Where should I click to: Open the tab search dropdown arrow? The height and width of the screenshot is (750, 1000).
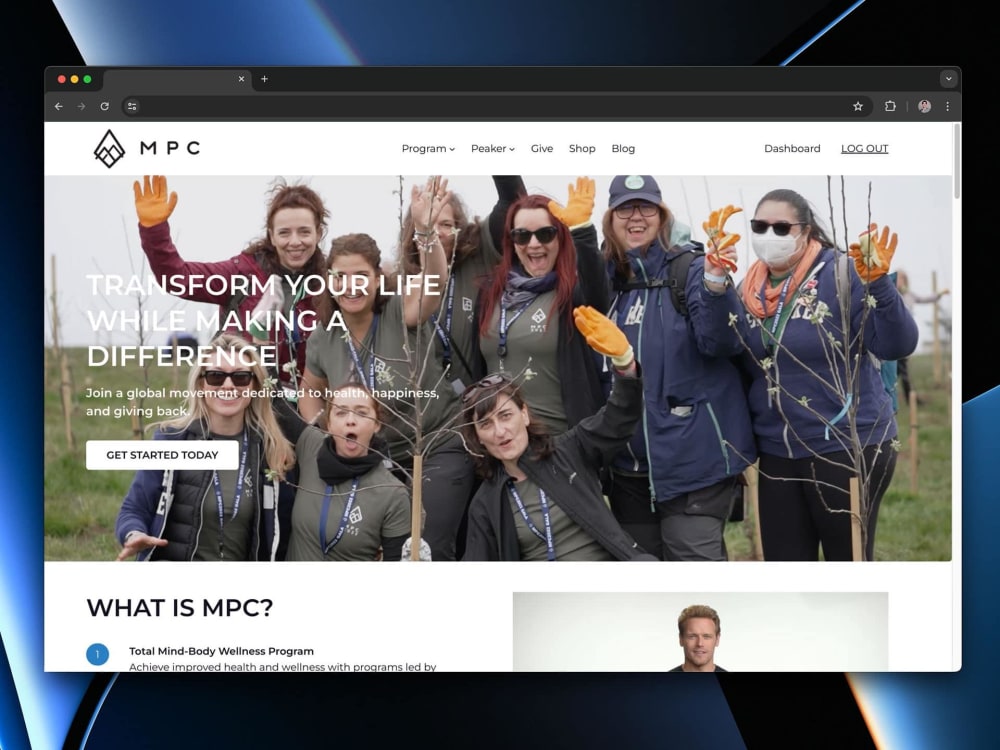tap(948, 79)
